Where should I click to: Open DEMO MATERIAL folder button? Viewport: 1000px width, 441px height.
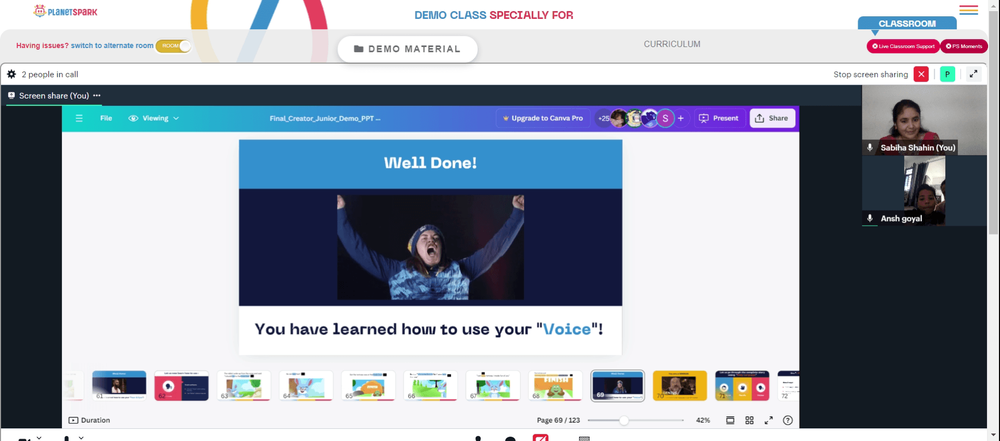coord(407,49)
